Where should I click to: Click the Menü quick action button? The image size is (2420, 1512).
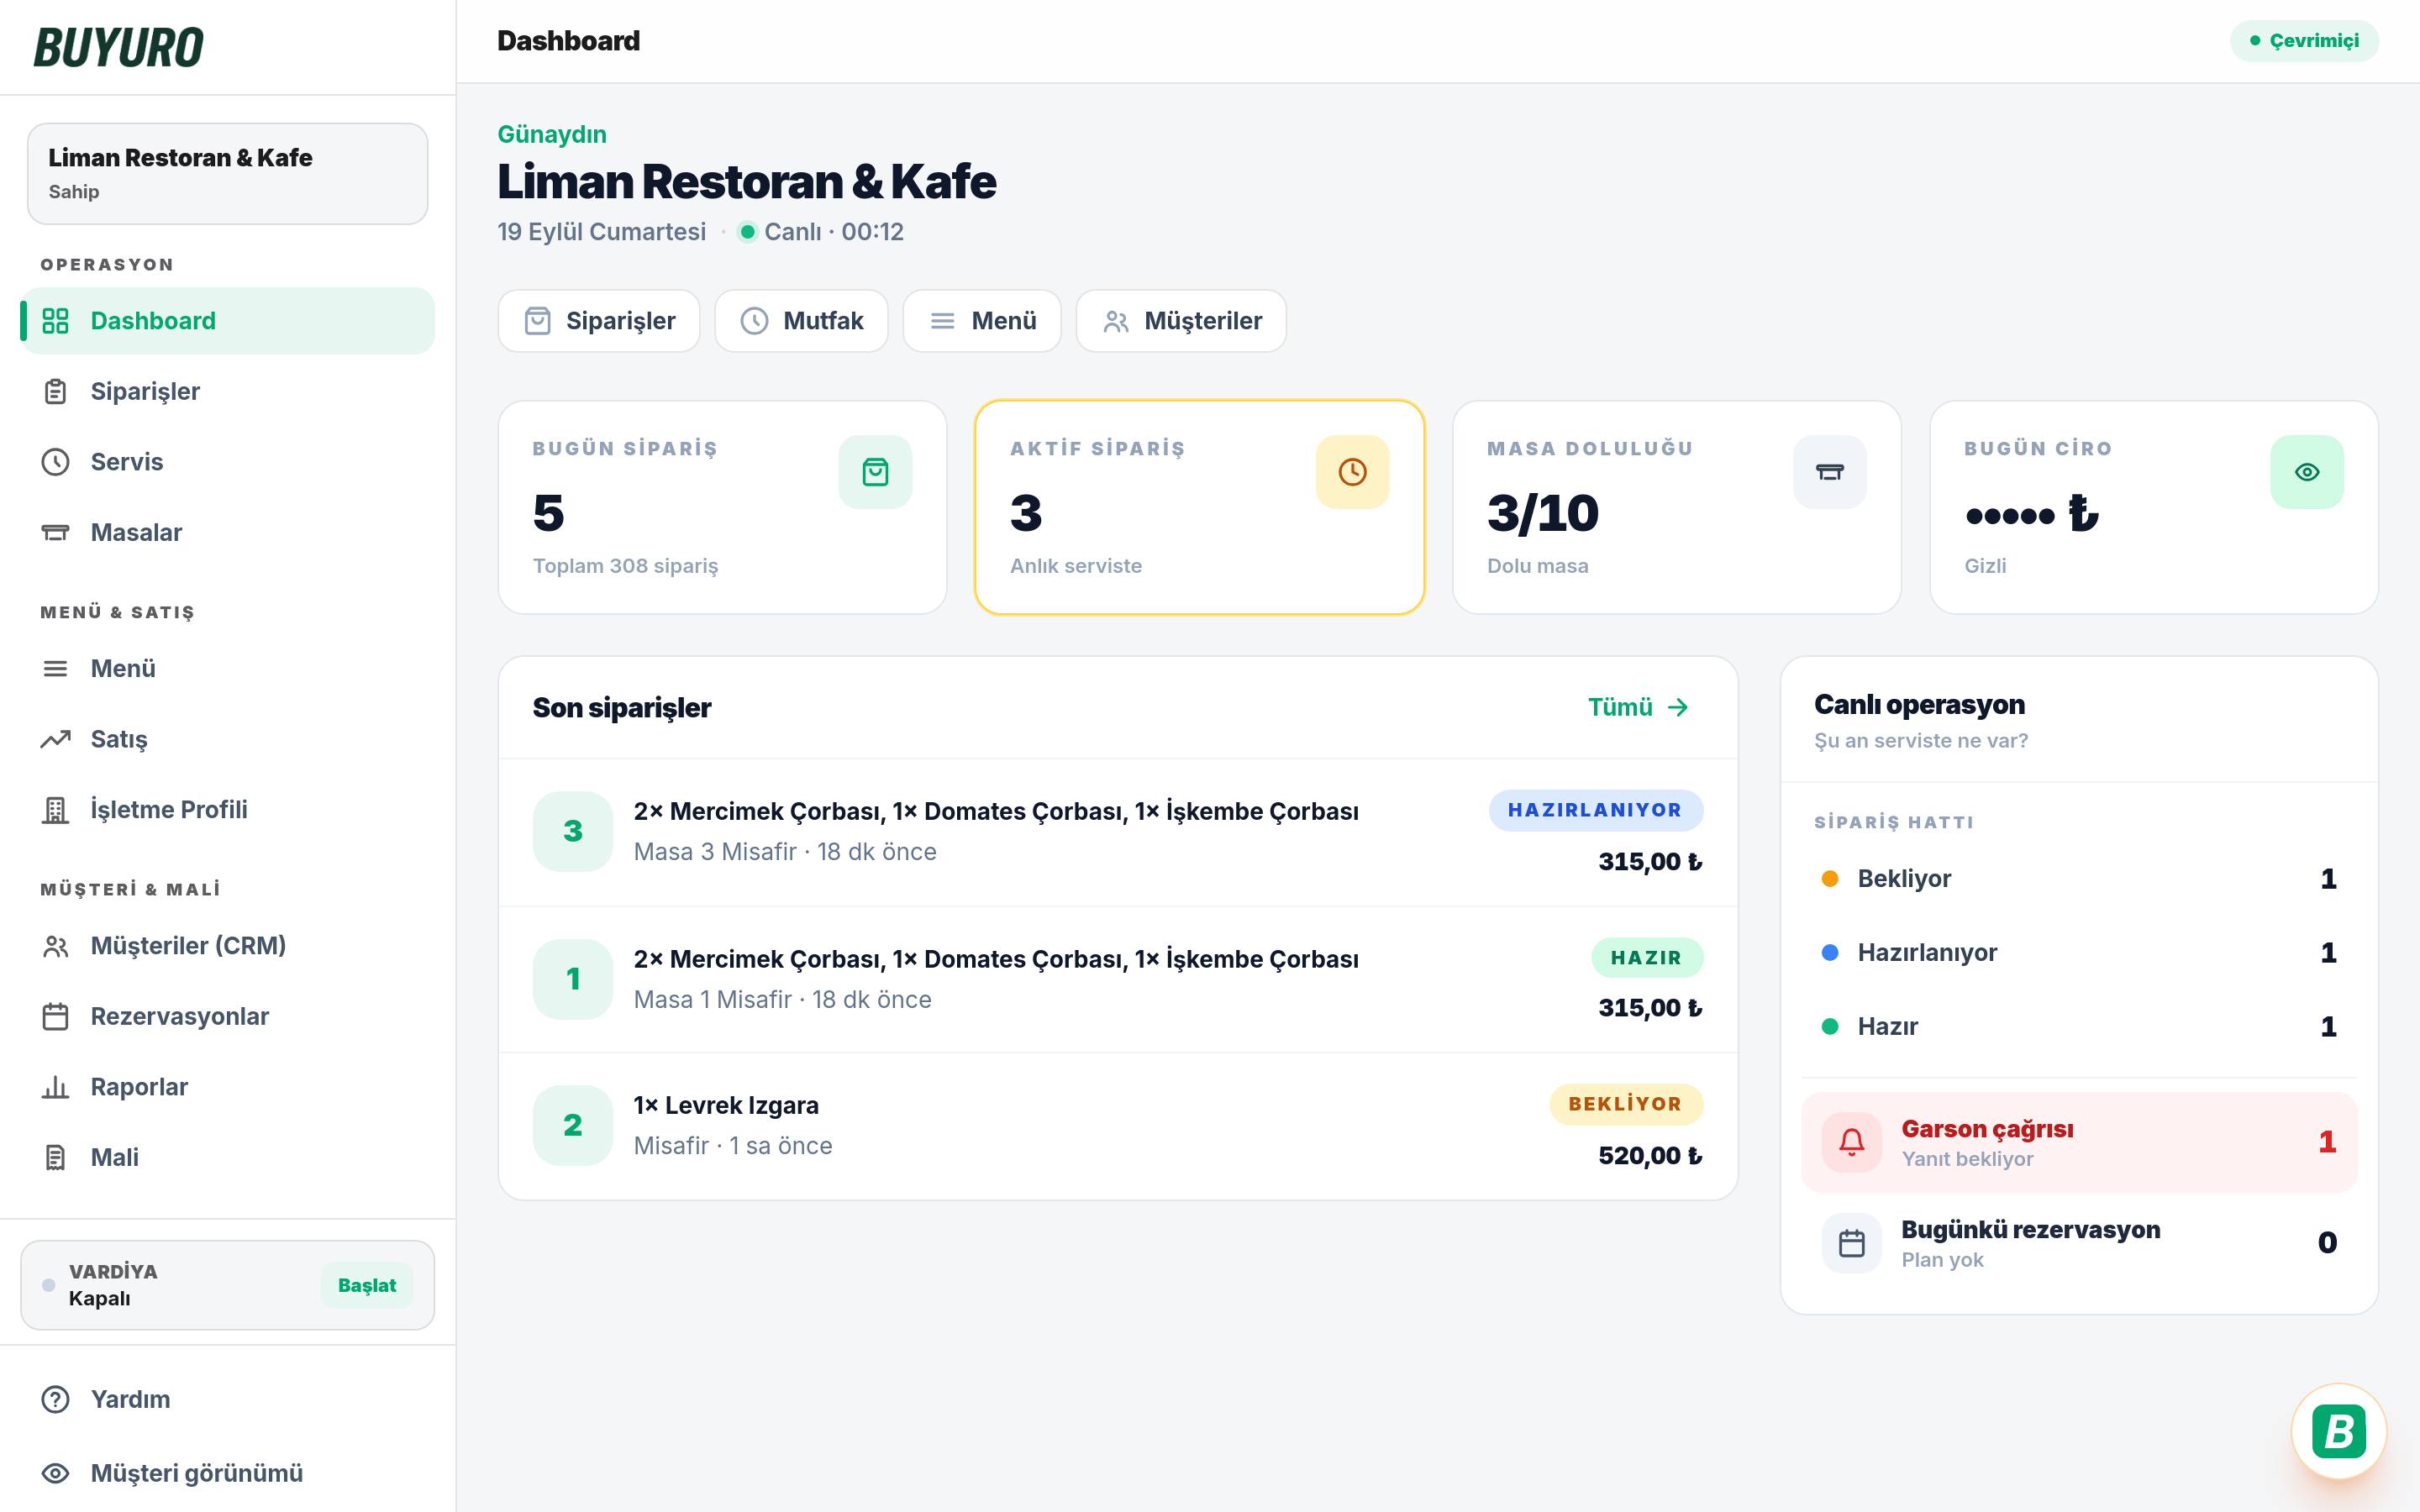click(982, 321)
